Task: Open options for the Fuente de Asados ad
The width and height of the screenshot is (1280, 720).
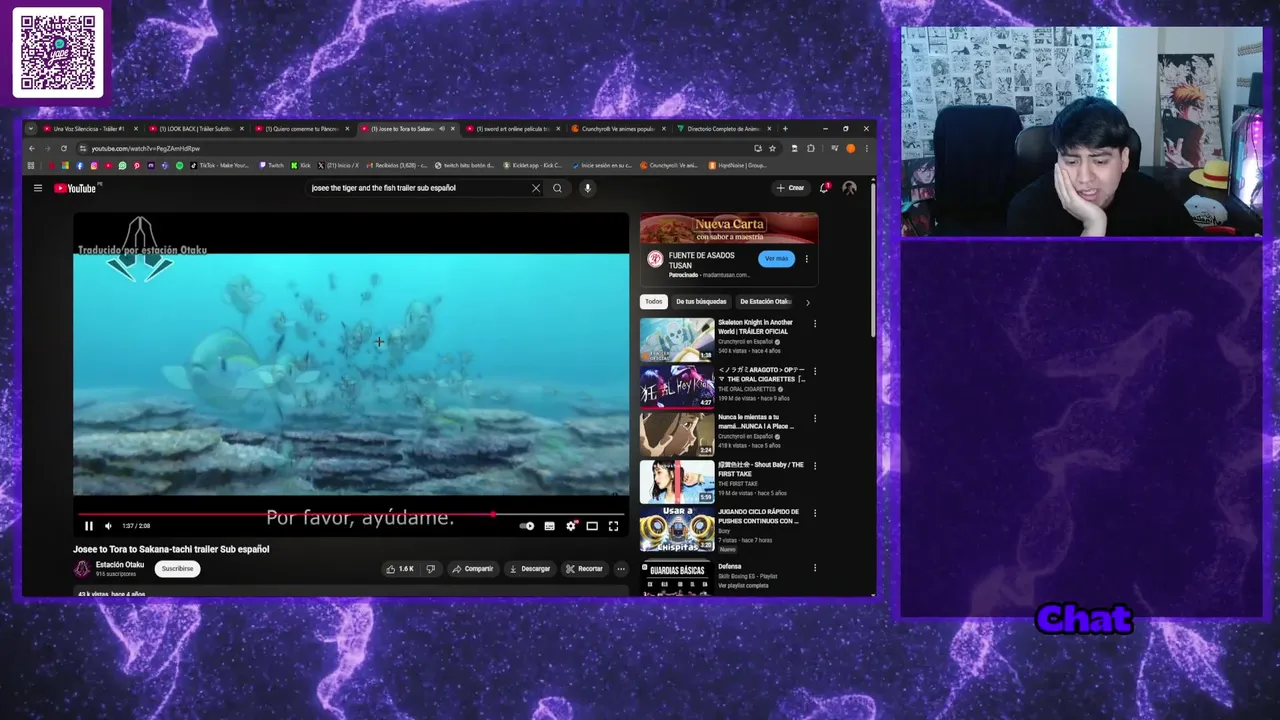Action: (x=807, y=259)
